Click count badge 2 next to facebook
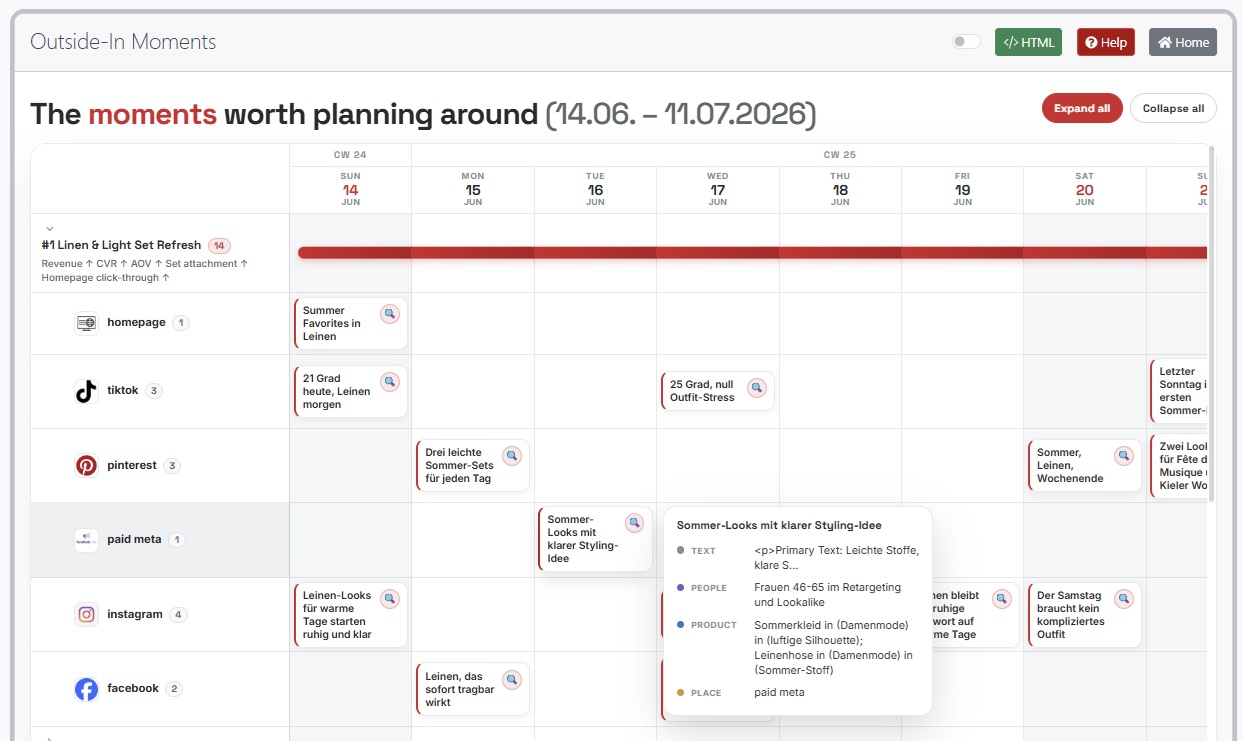This screenshot has height=741, width=1243. pyautogui.click(x=175, y=689)
